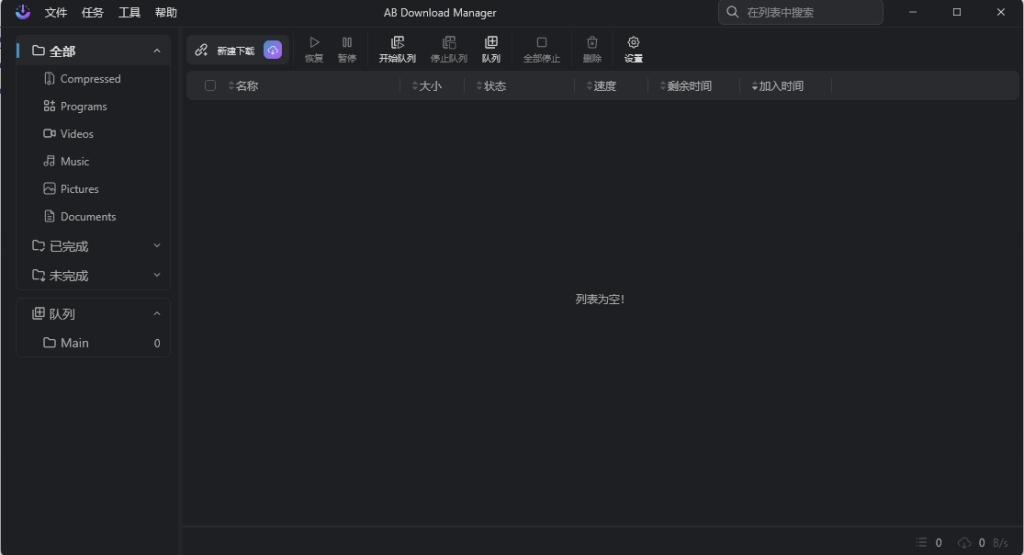Click the download speed cloud icon in status bar

click(x=964, y=543)
